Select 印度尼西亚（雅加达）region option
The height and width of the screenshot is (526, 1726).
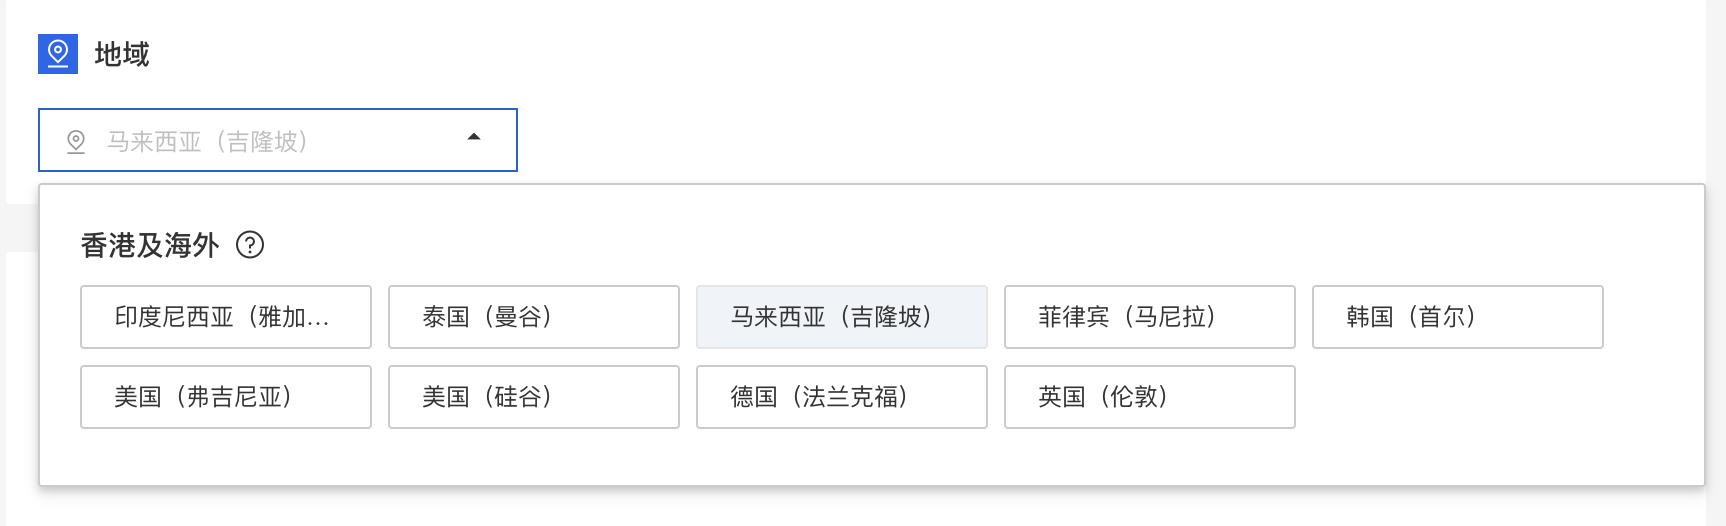226,317
